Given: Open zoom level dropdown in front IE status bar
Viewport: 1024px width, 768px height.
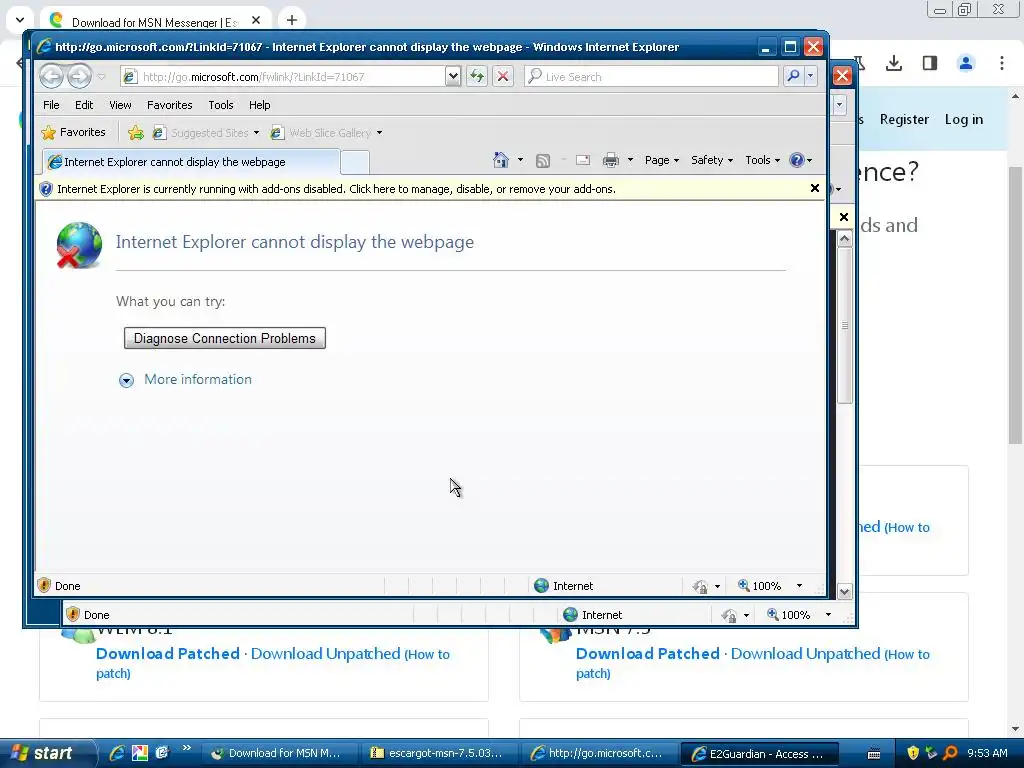Looking at the screenshot, I should [799, 586].
